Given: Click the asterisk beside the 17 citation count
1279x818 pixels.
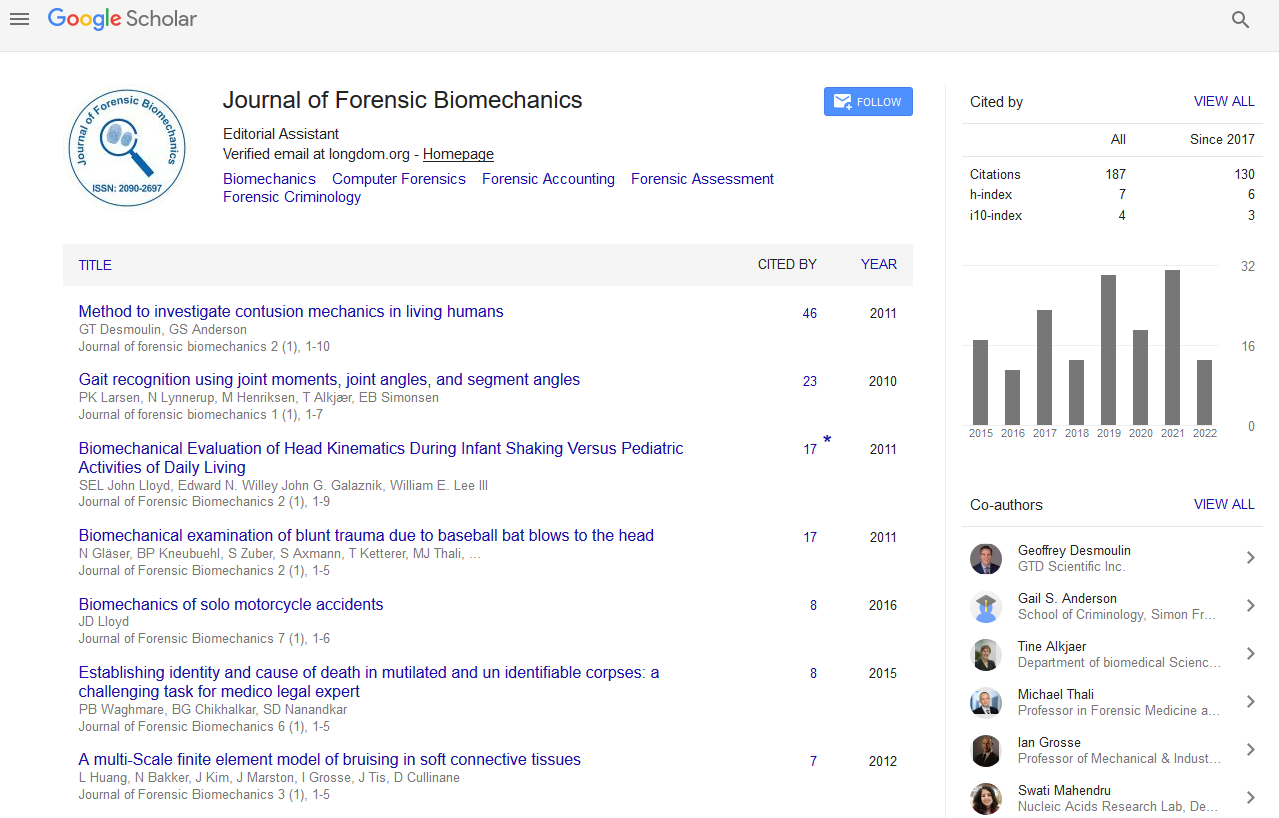Looking at the screenshot, I should point(827,441).
